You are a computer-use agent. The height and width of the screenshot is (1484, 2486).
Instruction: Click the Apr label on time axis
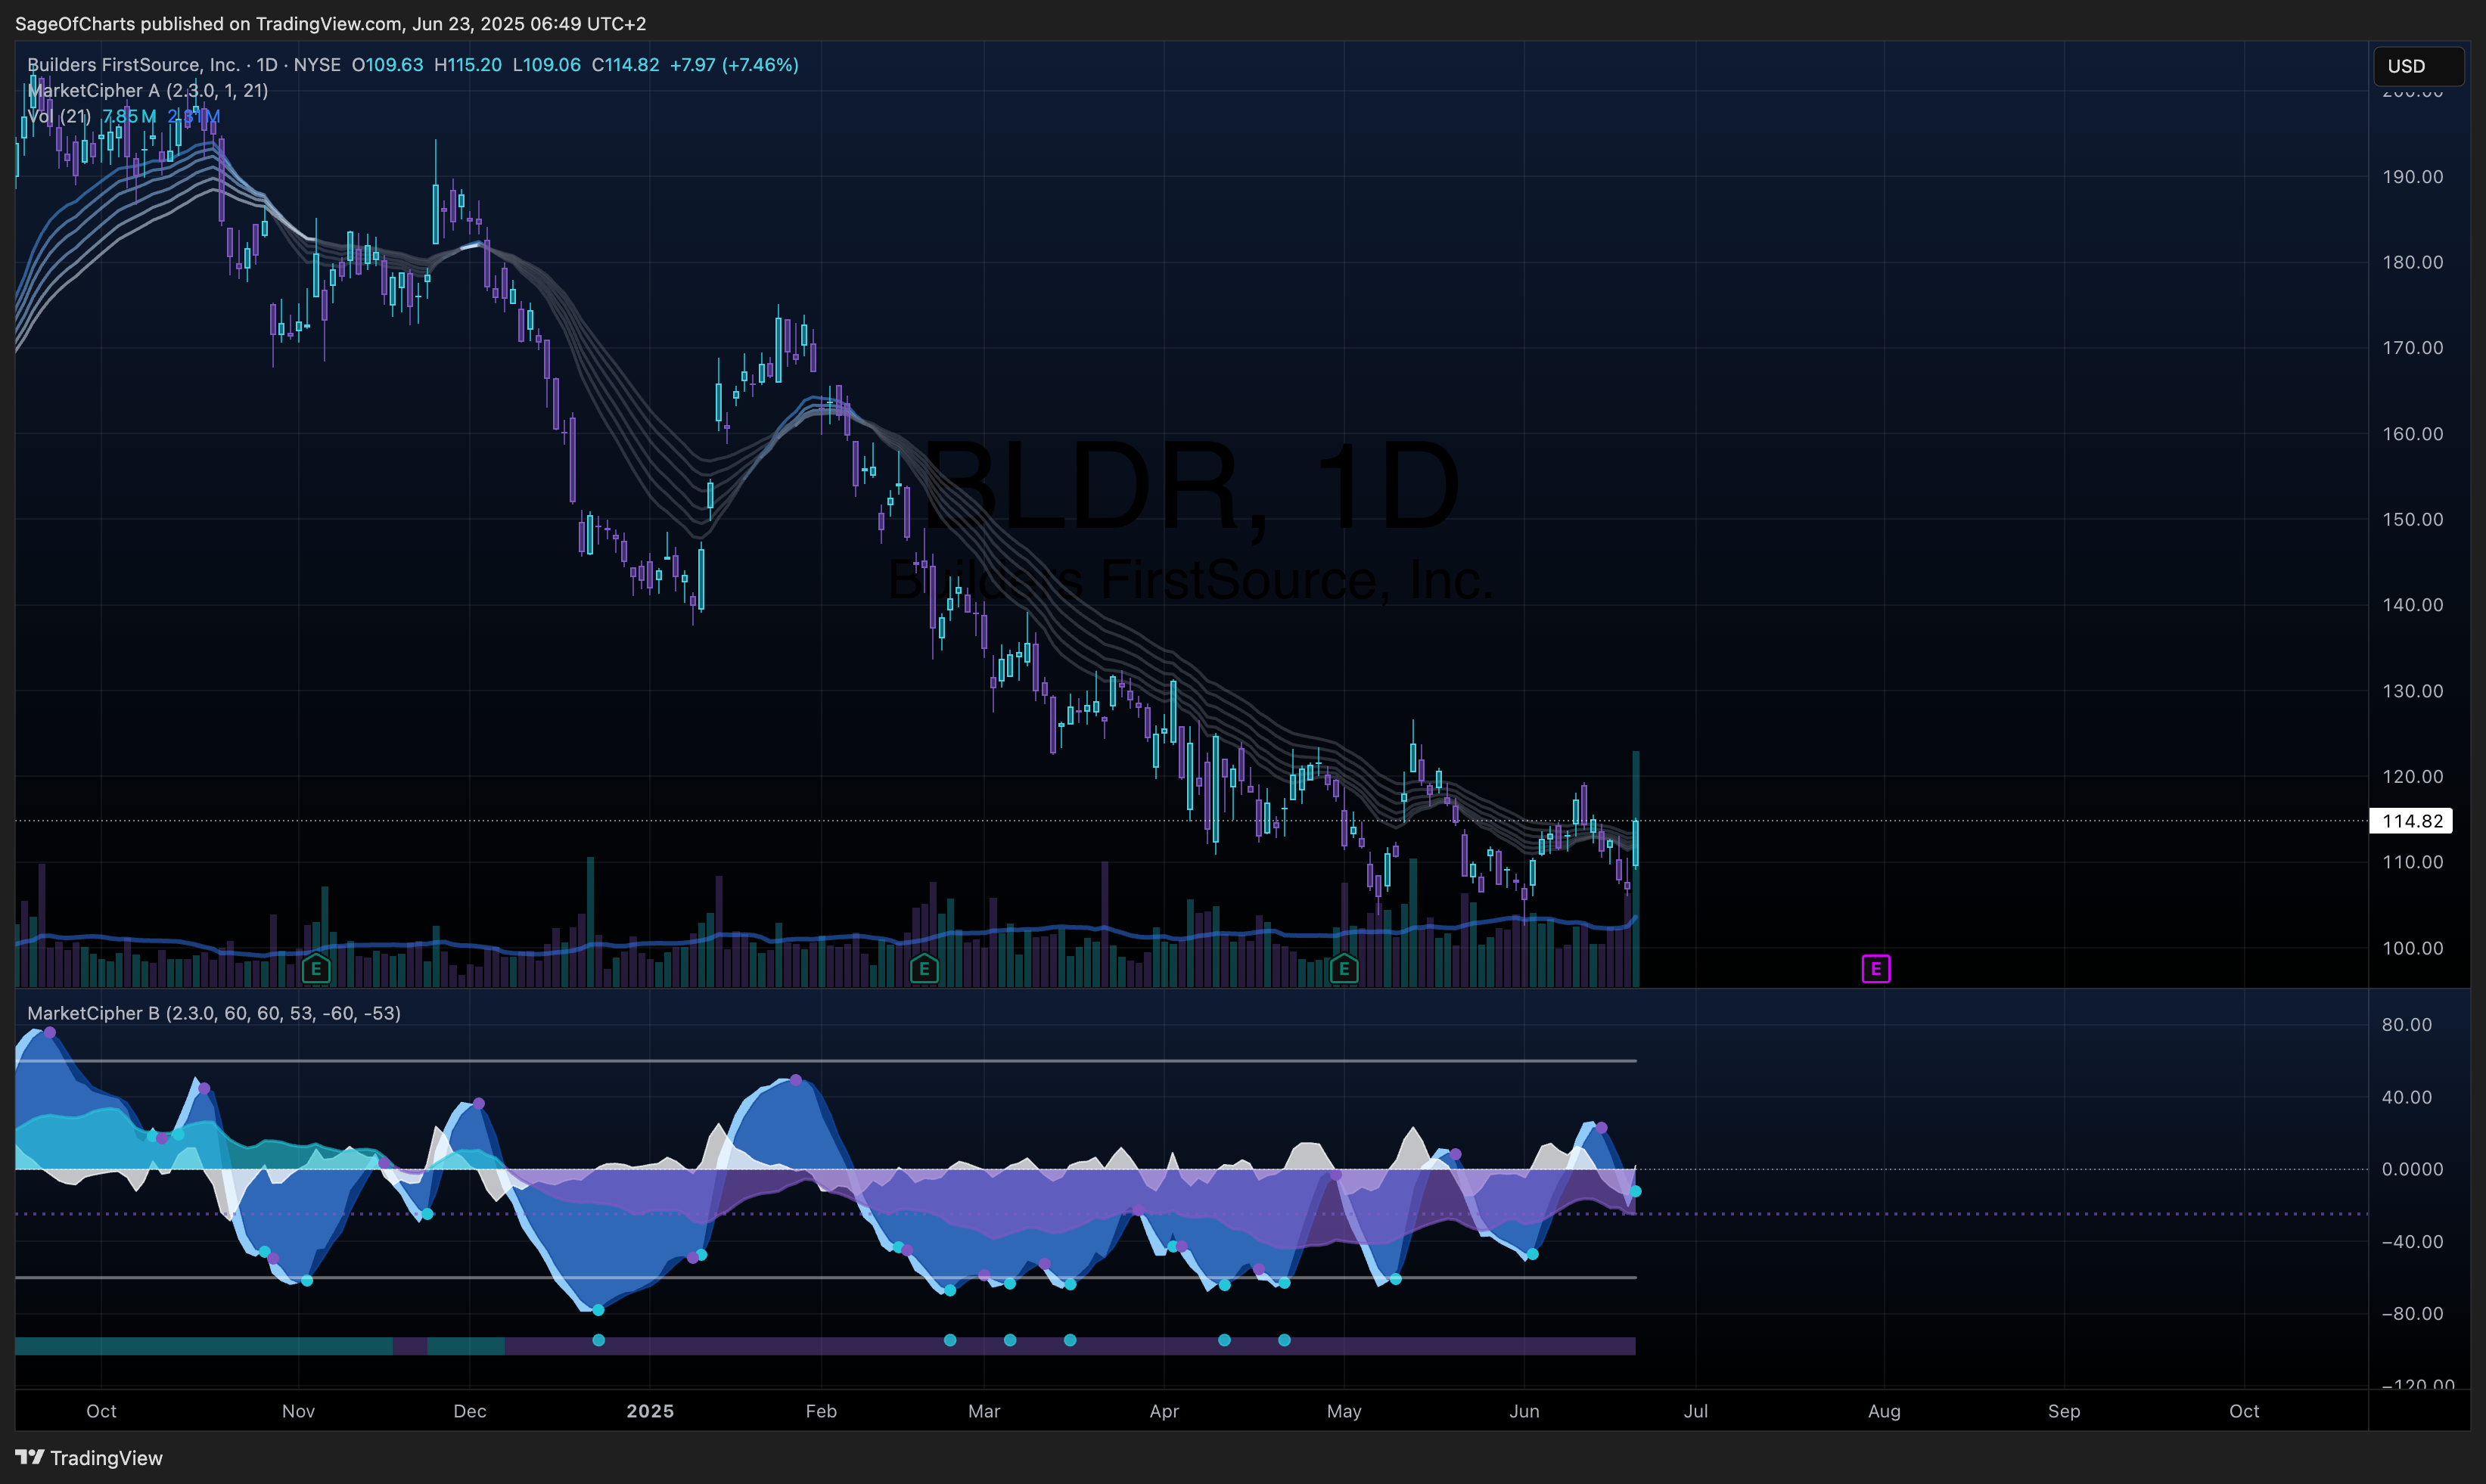1164,1411
